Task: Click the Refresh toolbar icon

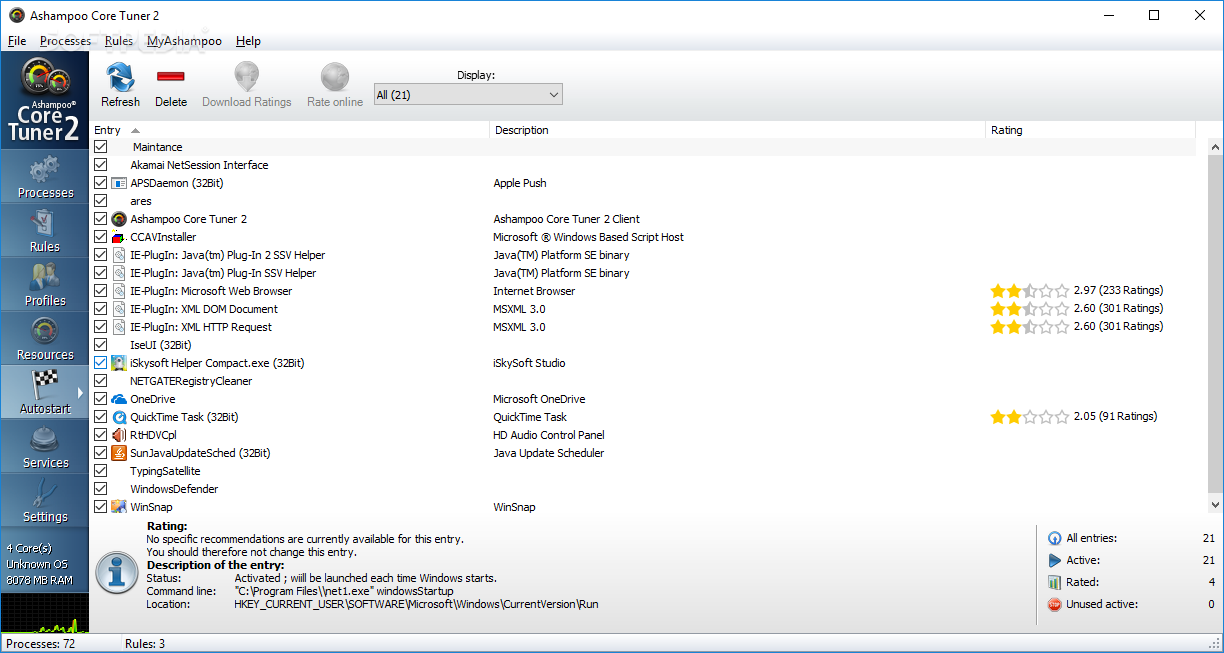Action: pyautogui.click(x=120, y=77)
